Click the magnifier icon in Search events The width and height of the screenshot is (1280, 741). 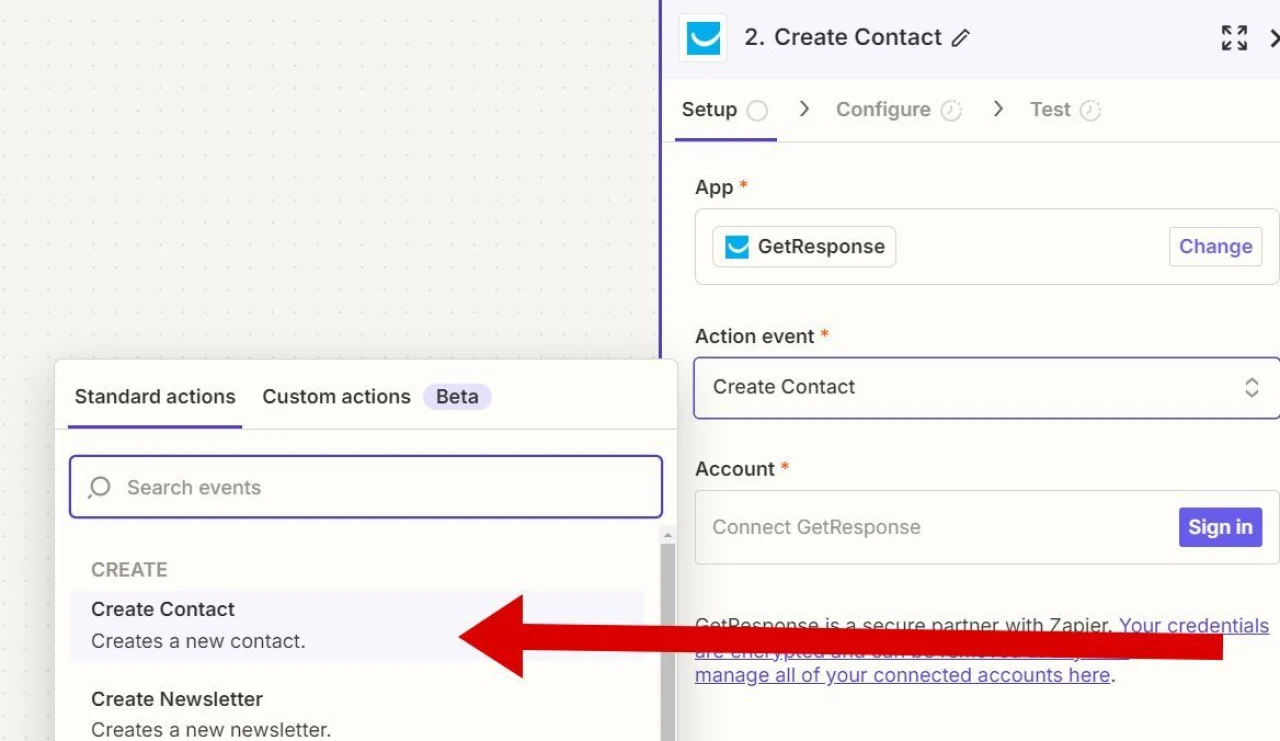(x=99, y=488)
